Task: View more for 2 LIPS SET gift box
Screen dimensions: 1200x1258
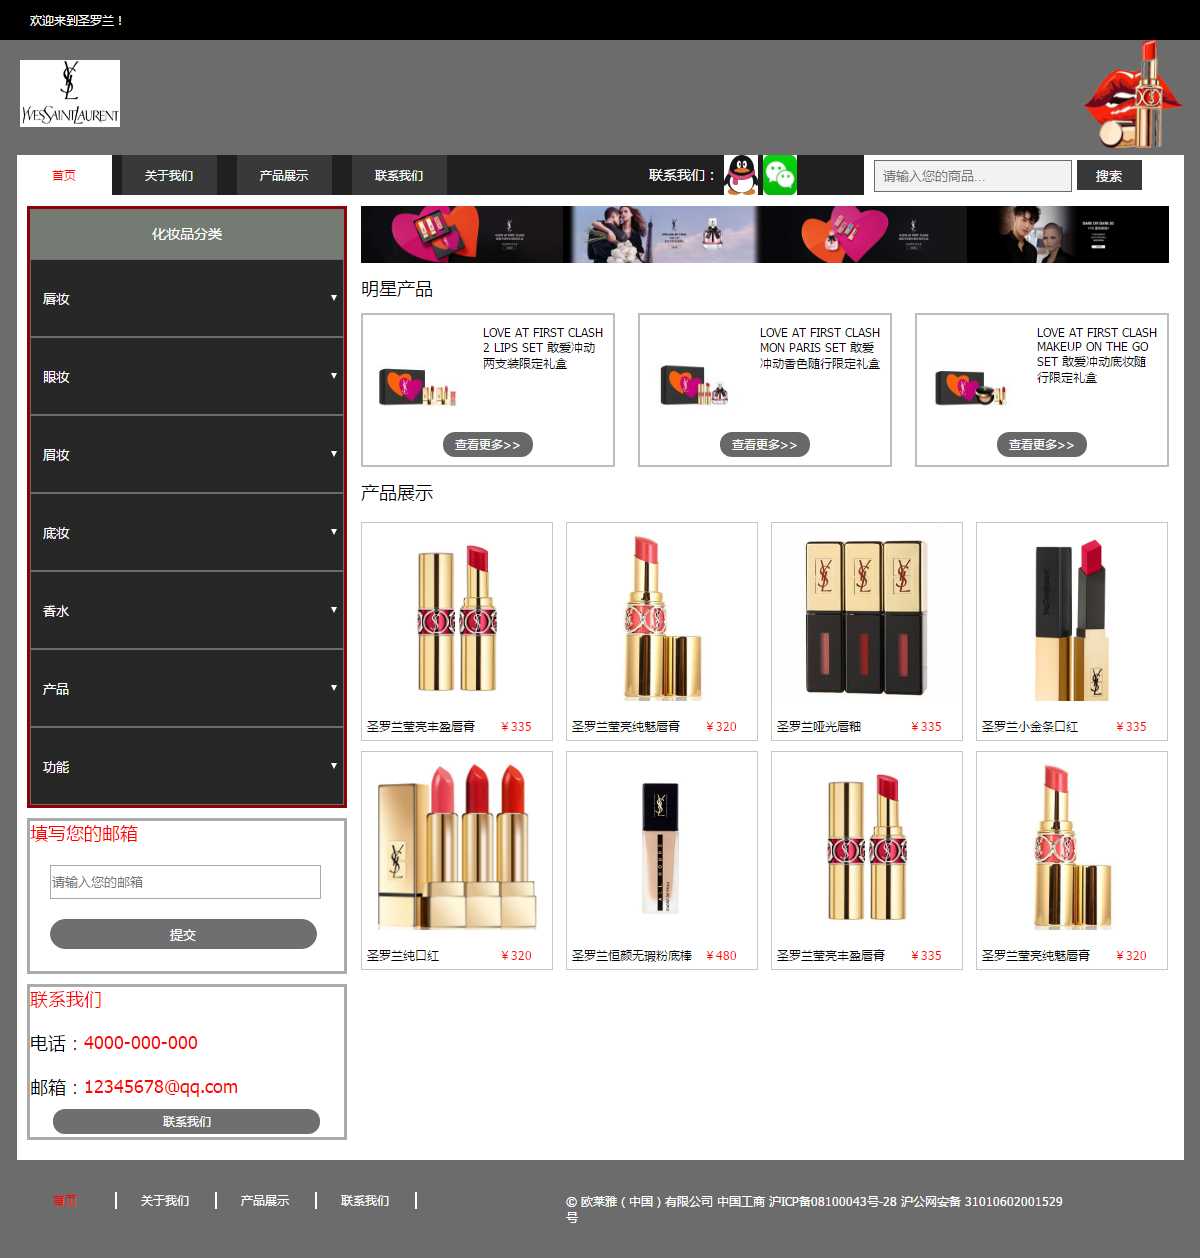Action: point(487,445)
